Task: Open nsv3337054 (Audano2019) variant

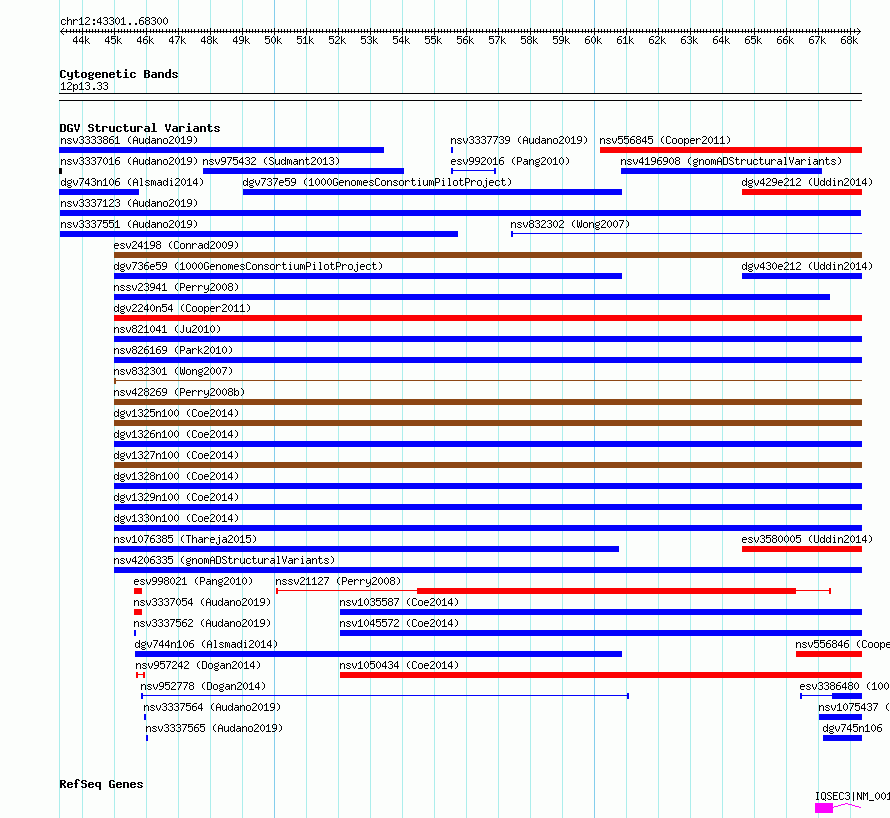Action: [x=138, y=612]
